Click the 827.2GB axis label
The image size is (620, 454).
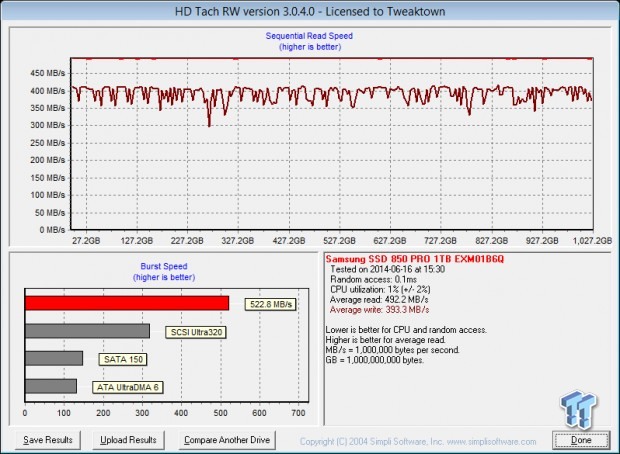point(491,240)
